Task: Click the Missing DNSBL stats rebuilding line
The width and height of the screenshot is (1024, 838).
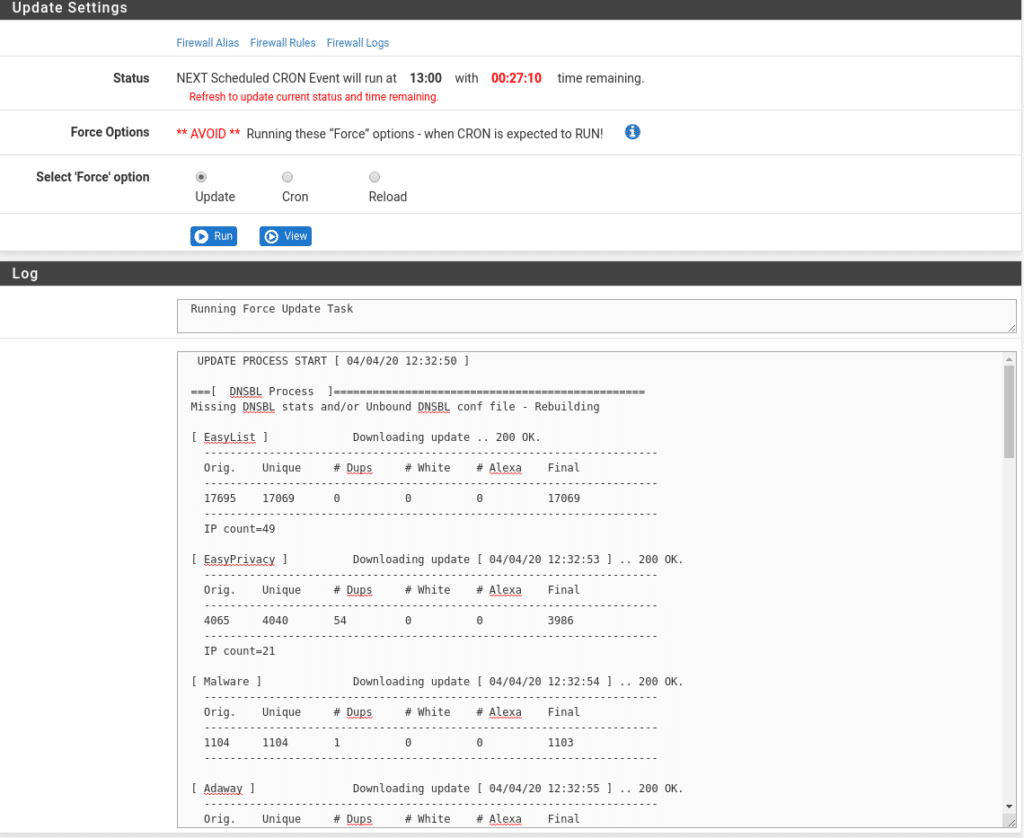Action: coord(395,406)
